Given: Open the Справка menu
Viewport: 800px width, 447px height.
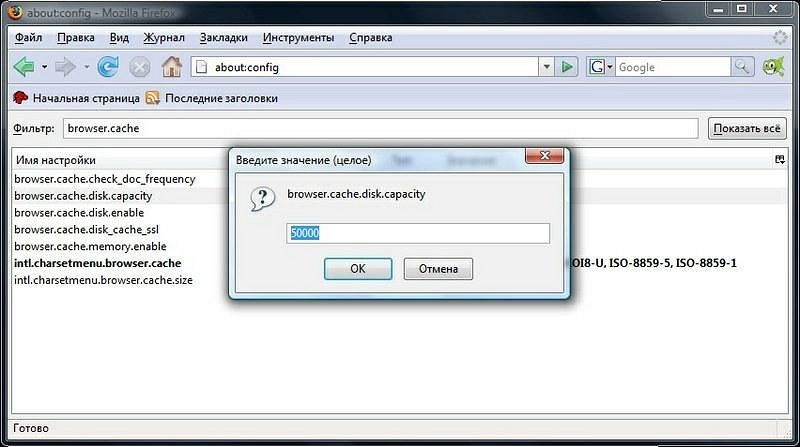Looking at the screenshot, I should click(371, 37).
